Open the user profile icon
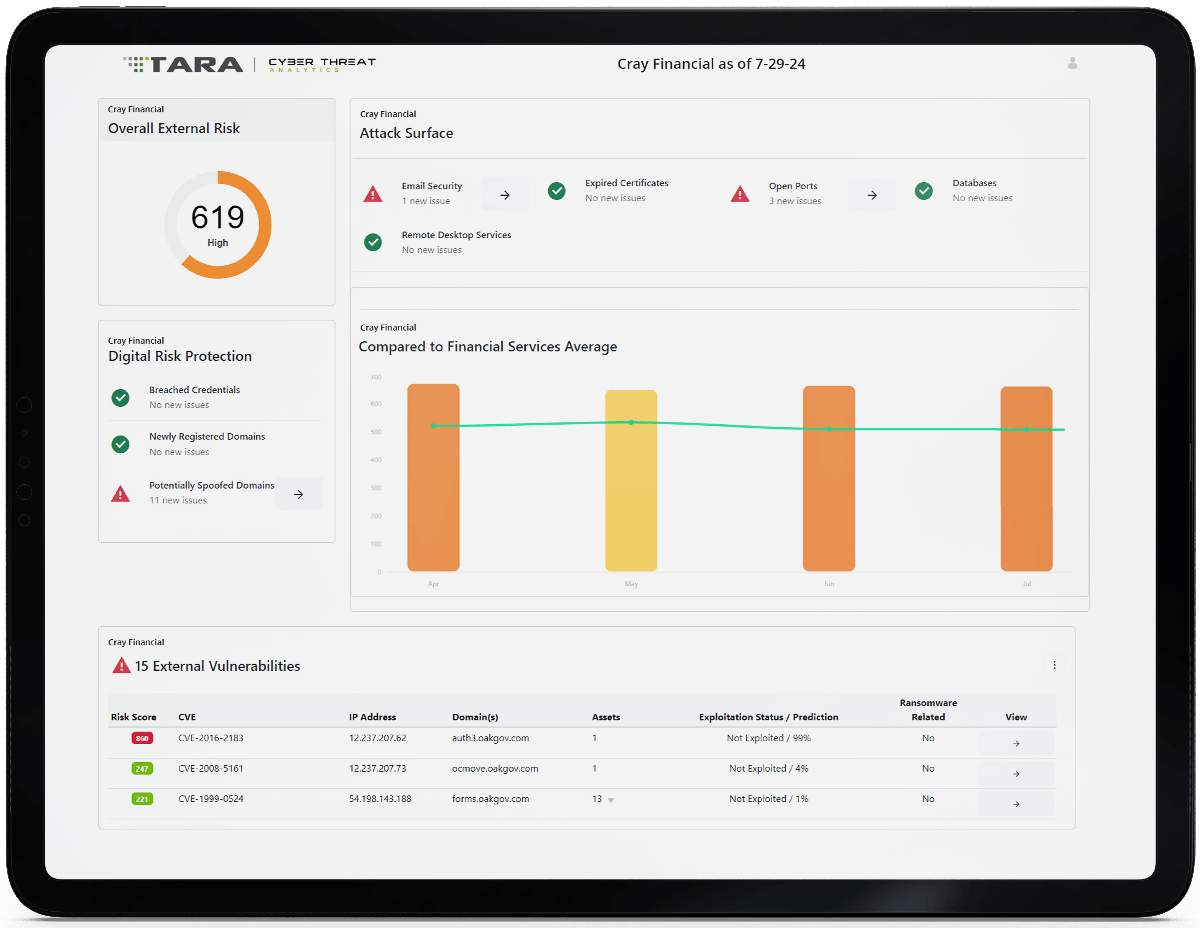1200x928 pixels. click(1073, 63)
